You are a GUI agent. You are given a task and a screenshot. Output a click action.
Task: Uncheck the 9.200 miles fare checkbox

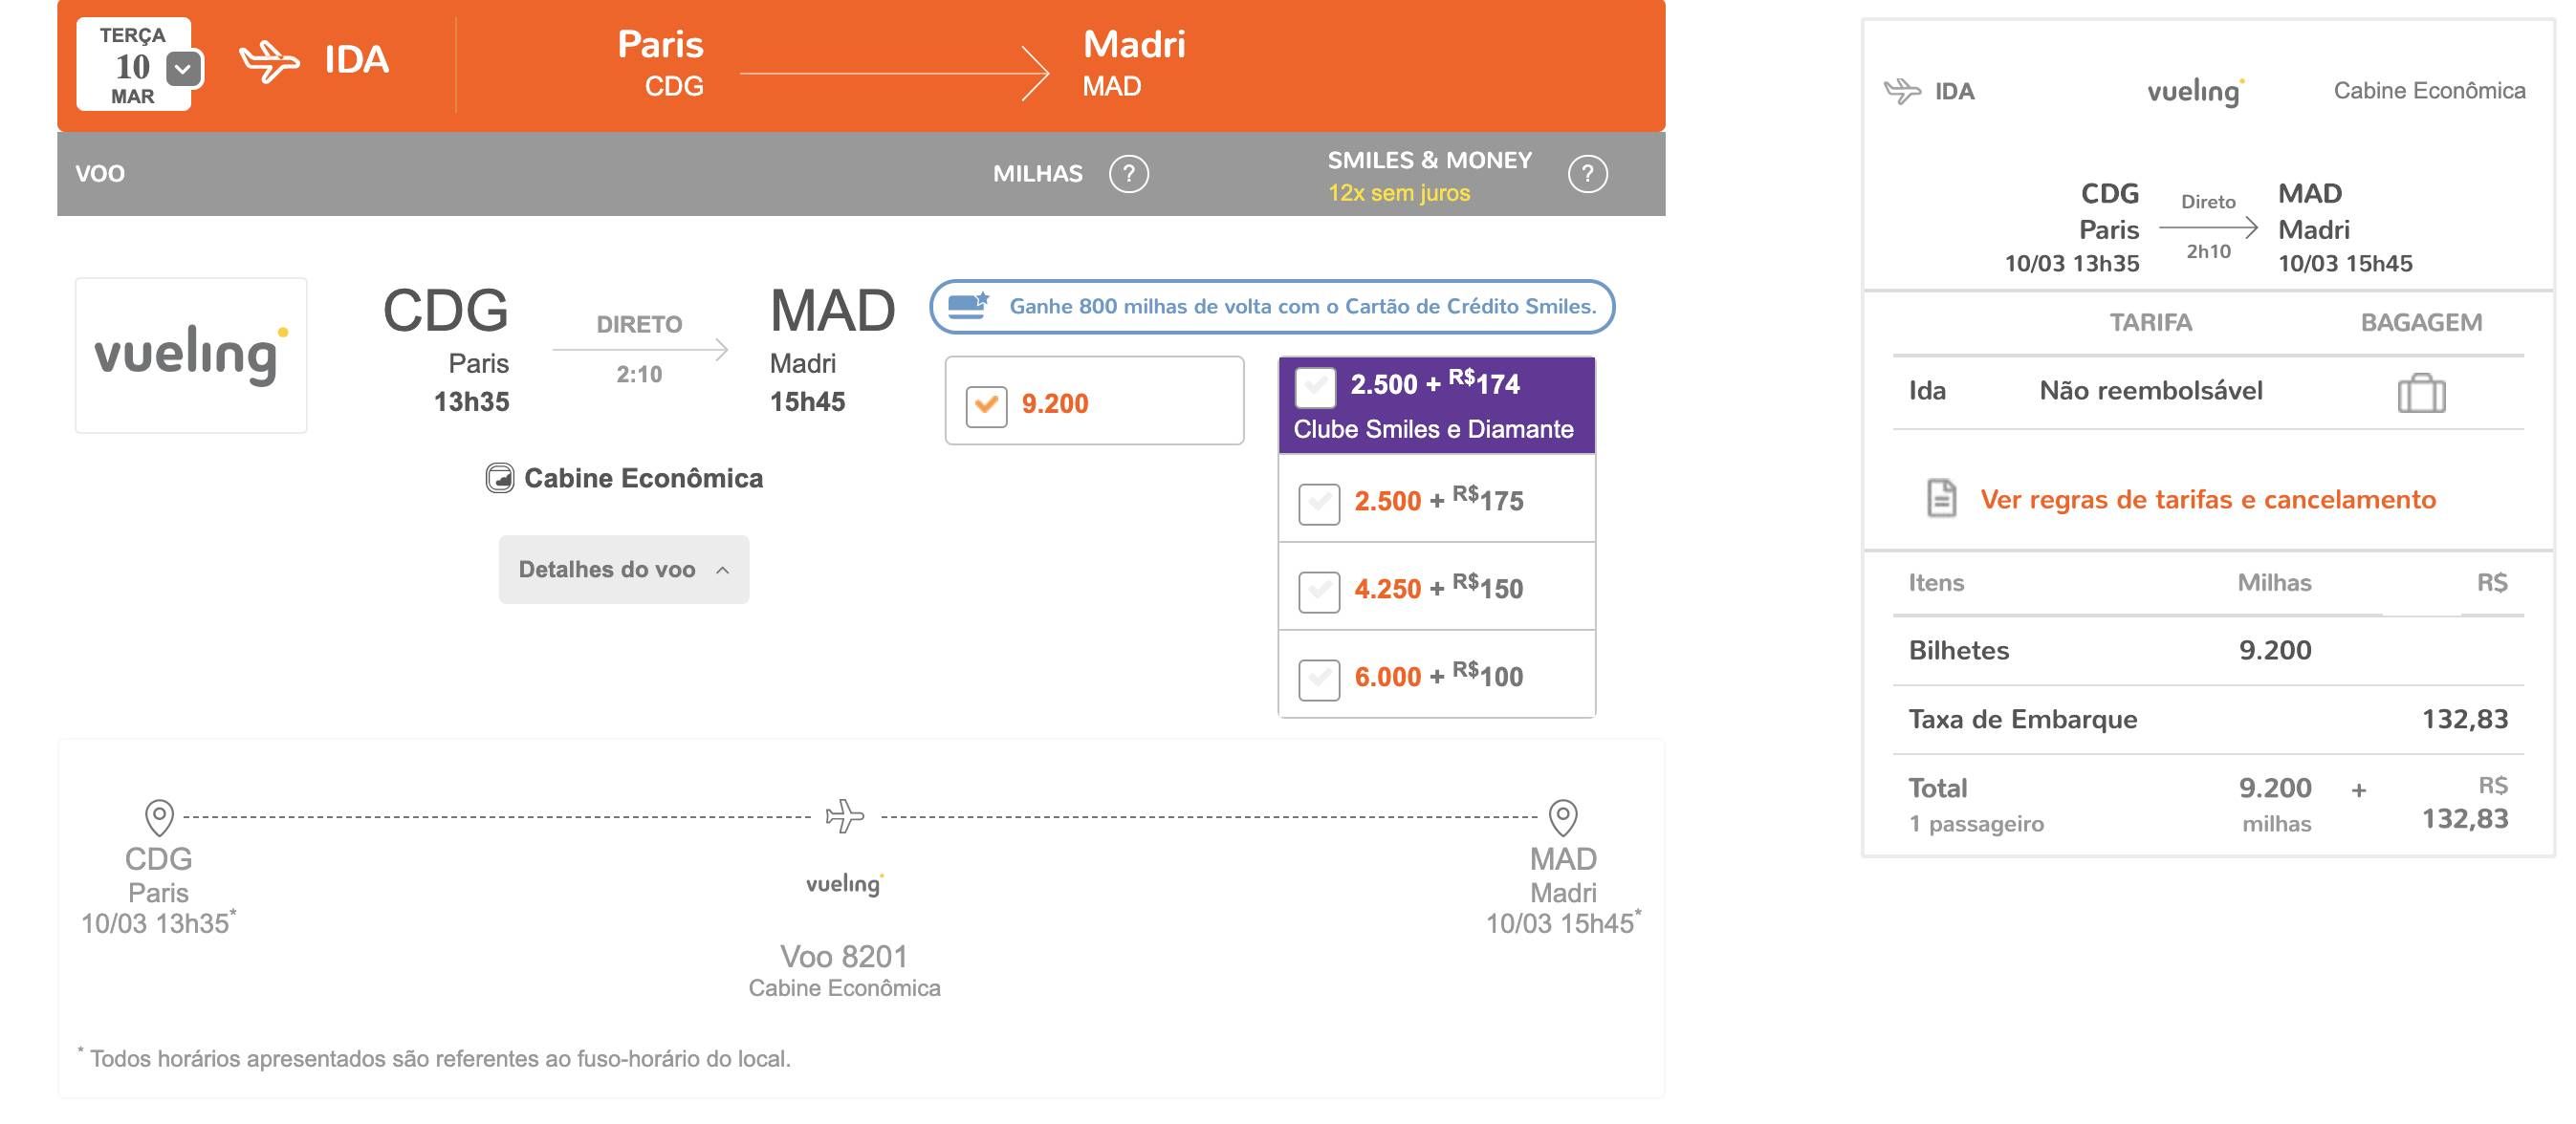click(x=986, y=405)
